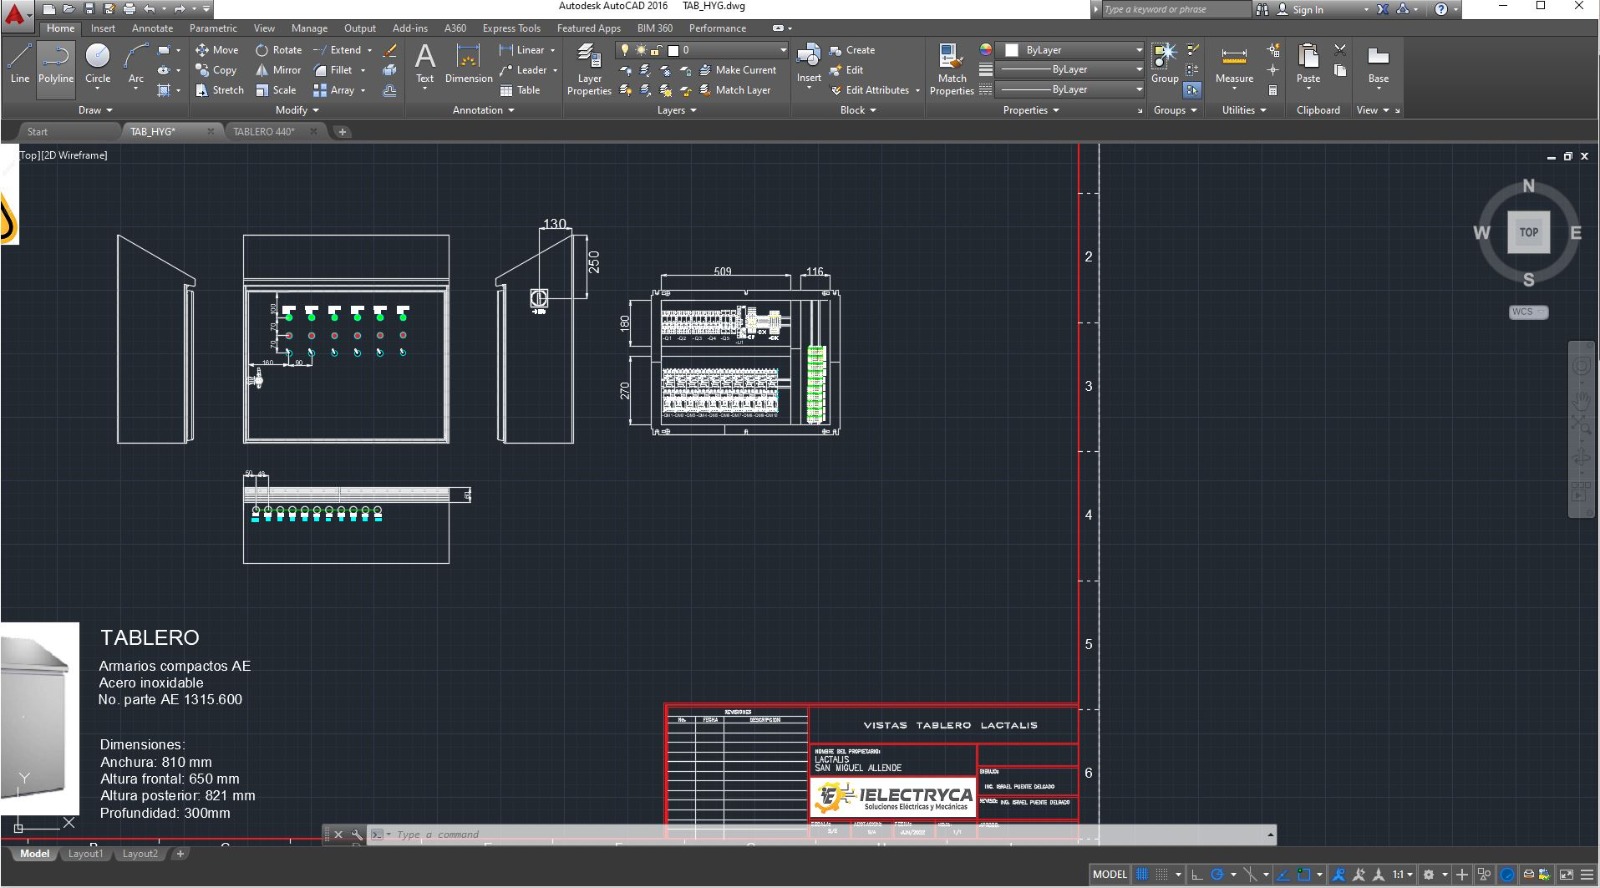
Task: Switch to the Annotate ribbon tab
Action: click(152, 28)
